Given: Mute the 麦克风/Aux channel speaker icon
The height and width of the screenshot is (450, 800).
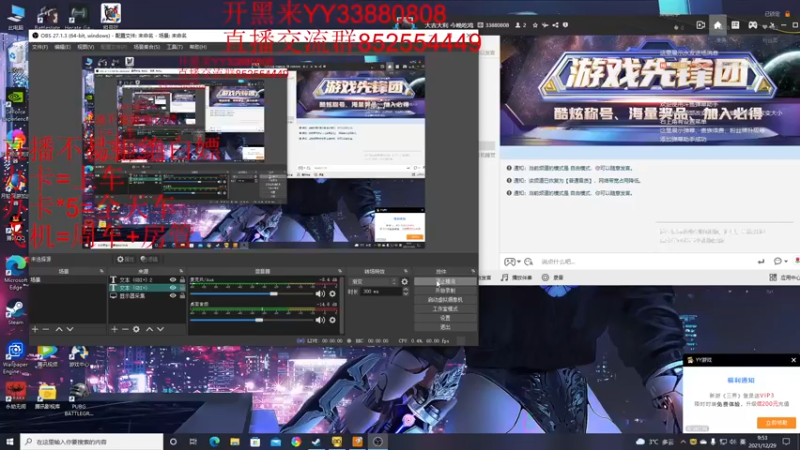Looking at the screenshot, I should pos(320,294).
